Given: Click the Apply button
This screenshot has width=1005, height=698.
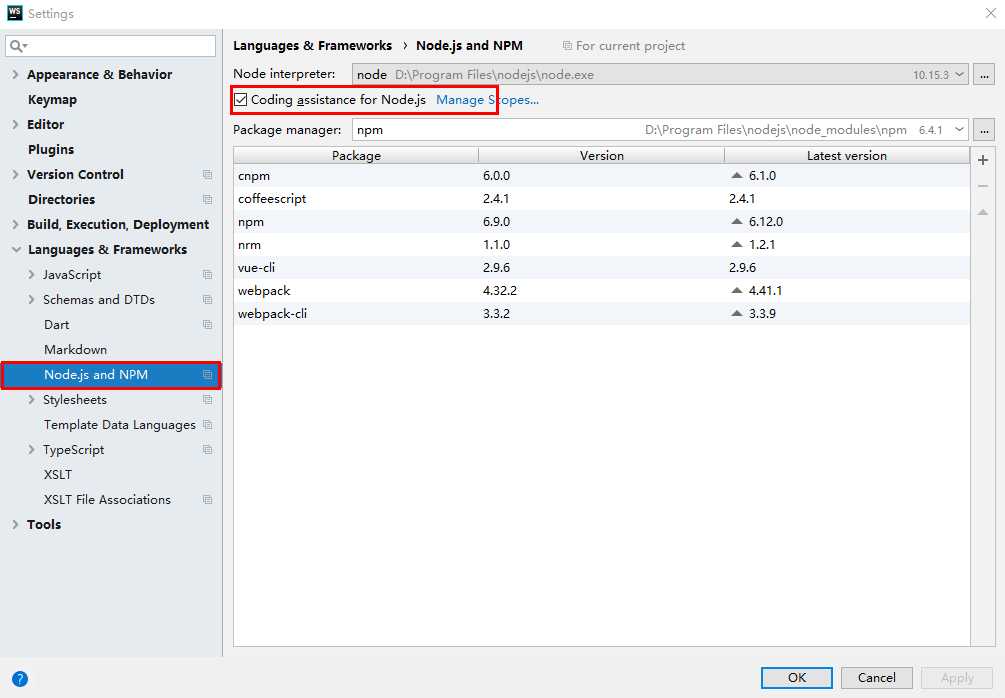Looking at the screenshot, I should pyautogui.click(x=957, y=677).
